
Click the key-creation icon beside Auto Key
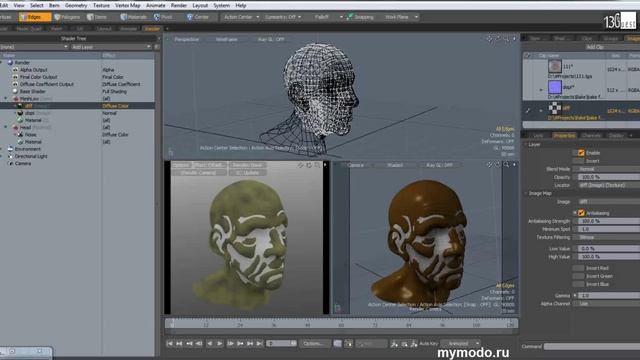click(x=414, y=344)
